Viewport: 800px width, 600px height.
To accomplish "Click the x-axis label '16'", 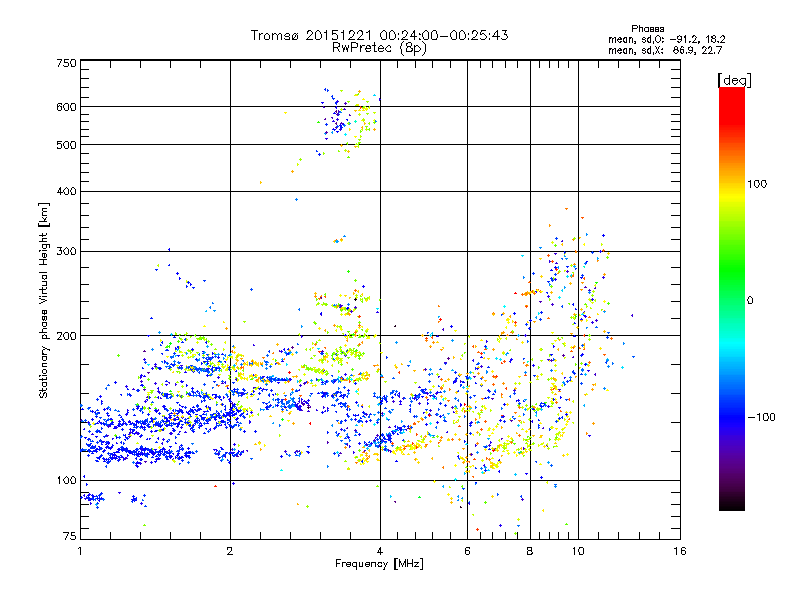I will (680, 551).
